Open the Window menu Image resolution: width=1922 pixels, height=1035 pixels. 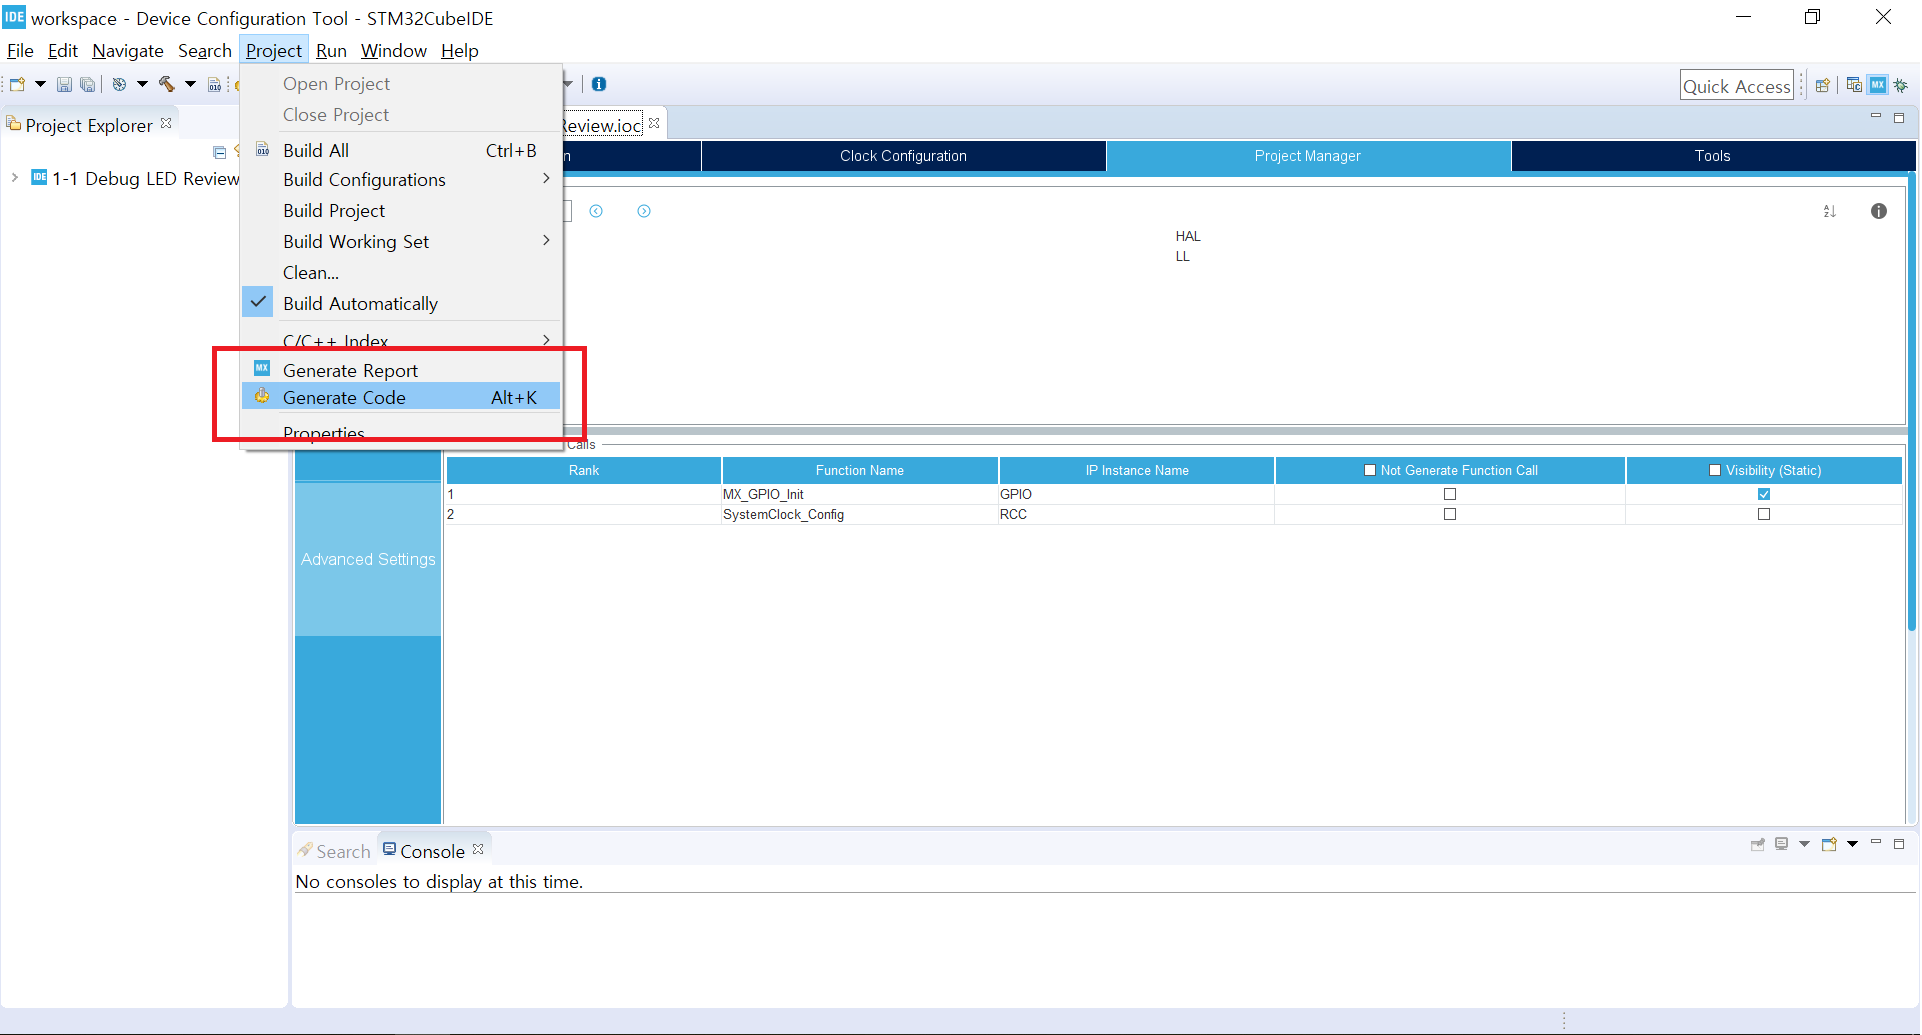(394, 50)
